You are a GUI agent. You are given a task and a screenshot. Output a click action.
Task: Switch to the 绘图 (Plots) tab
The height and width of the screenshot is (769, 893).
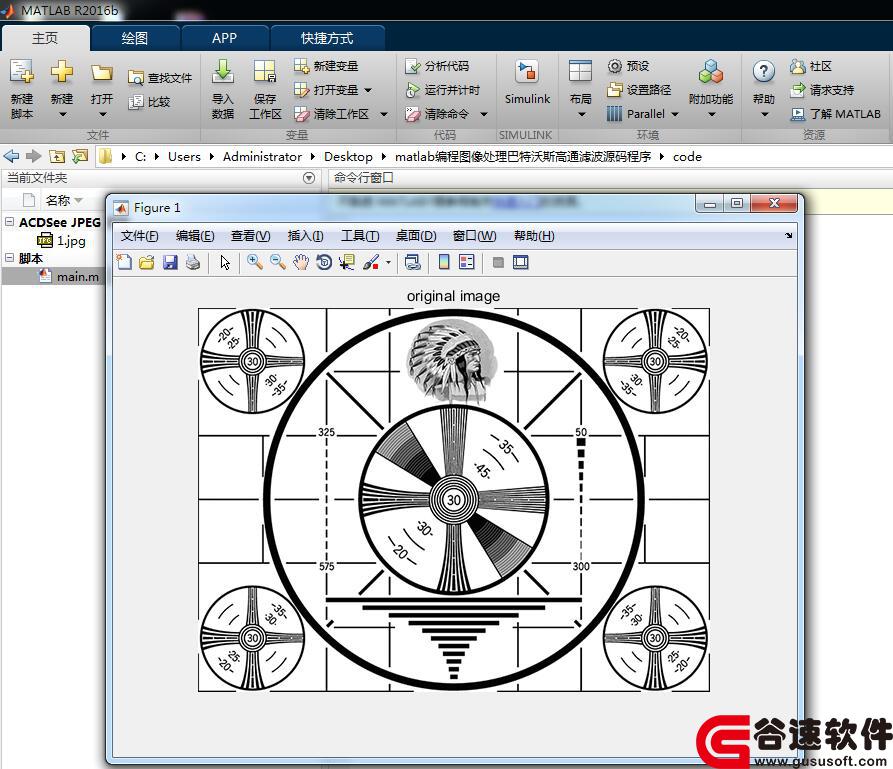coord(135,38)
